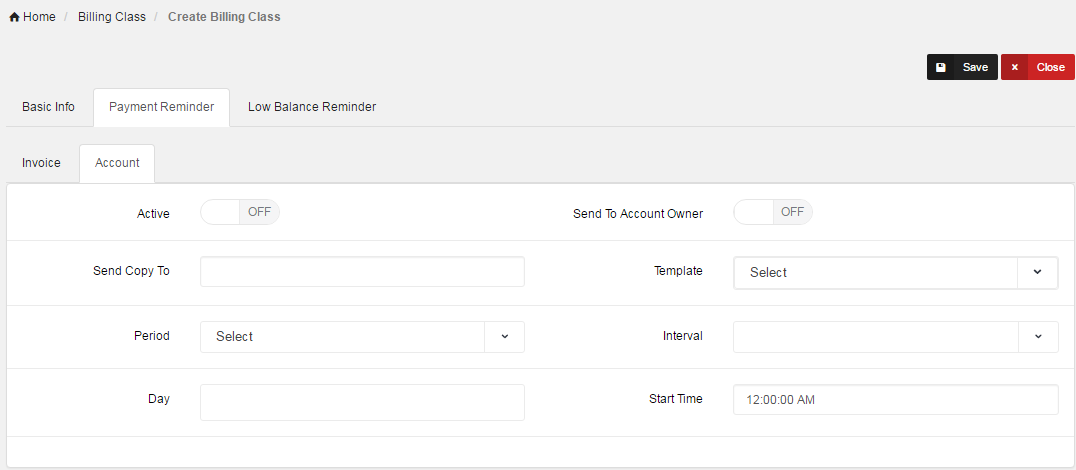
Task: Expand the Template dropdown arrow
Action: [x=1037, y=272]
